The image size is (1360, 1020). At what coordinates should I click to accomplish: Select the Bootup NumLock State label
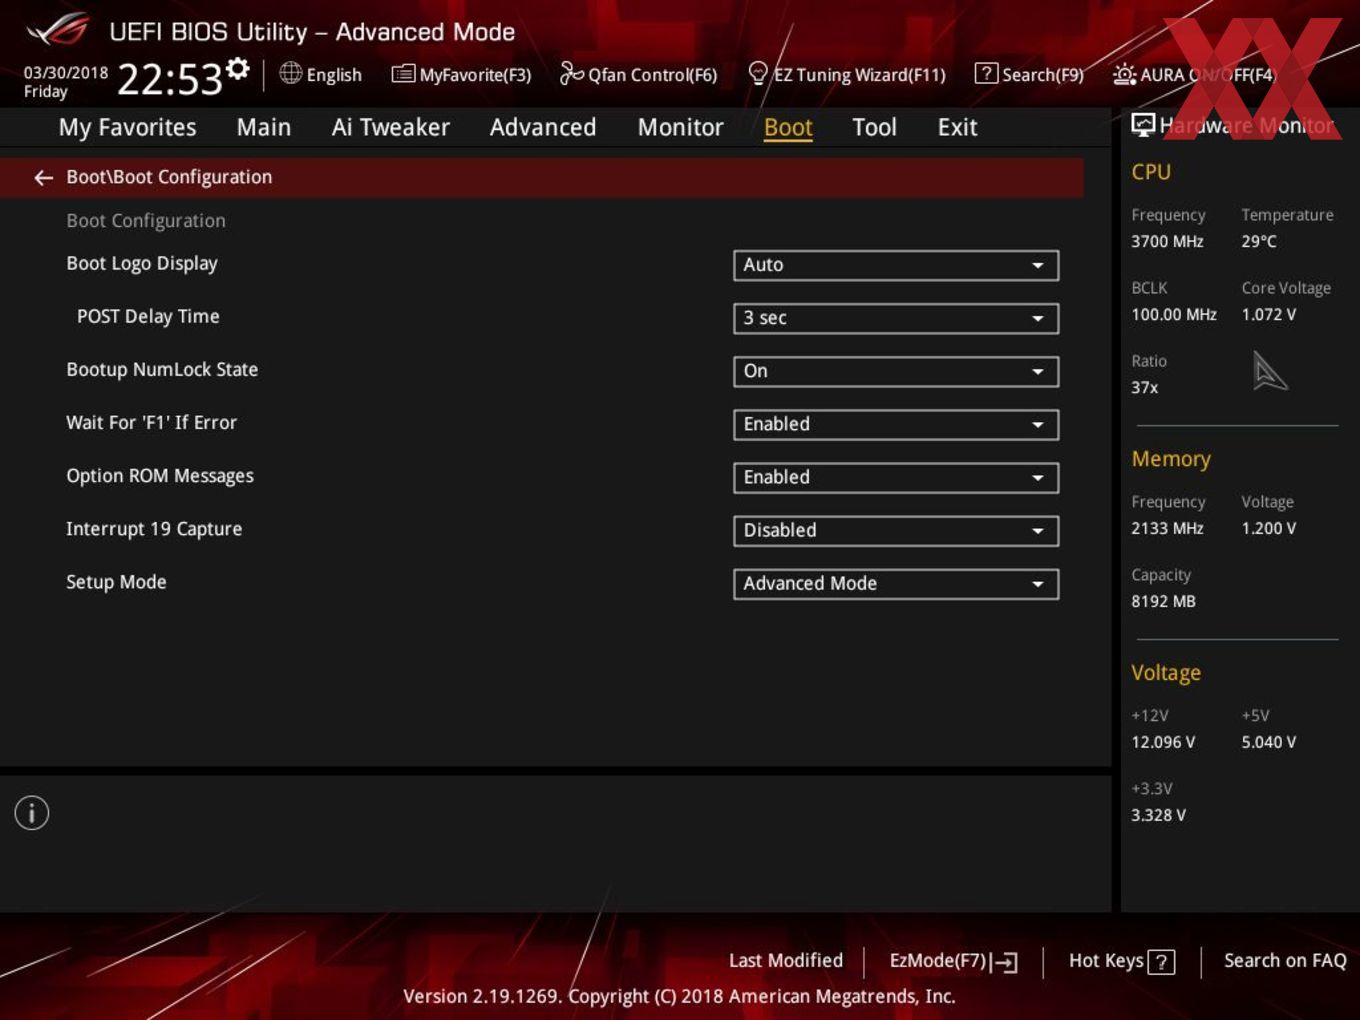coord(162,370)
